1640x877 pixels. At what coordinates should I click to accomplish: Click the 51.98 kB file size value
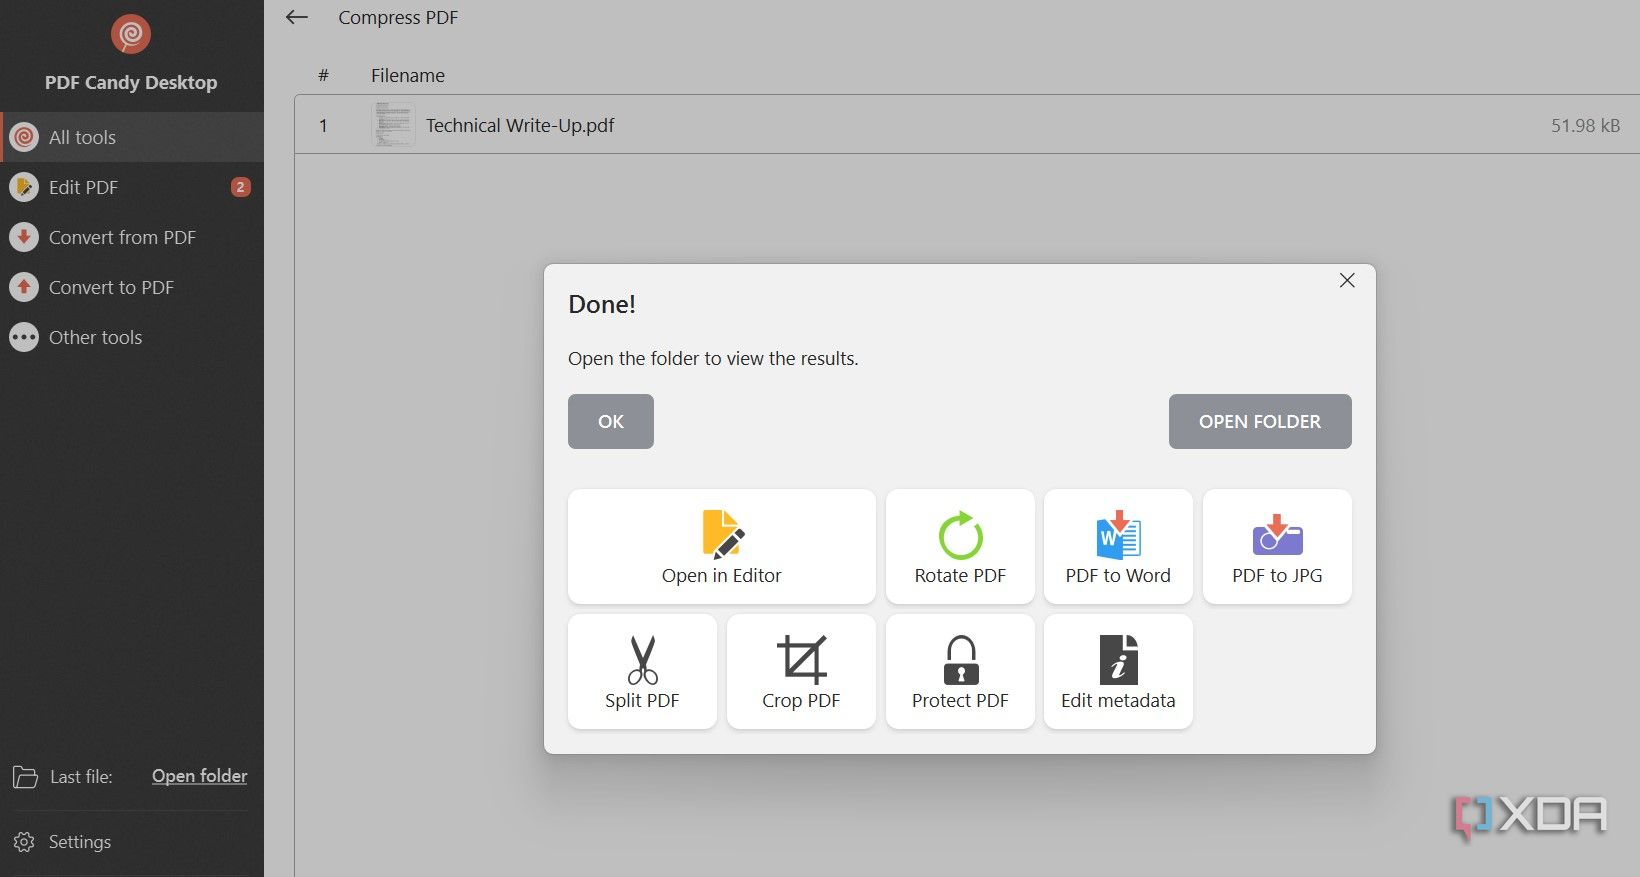[1585, 125]
